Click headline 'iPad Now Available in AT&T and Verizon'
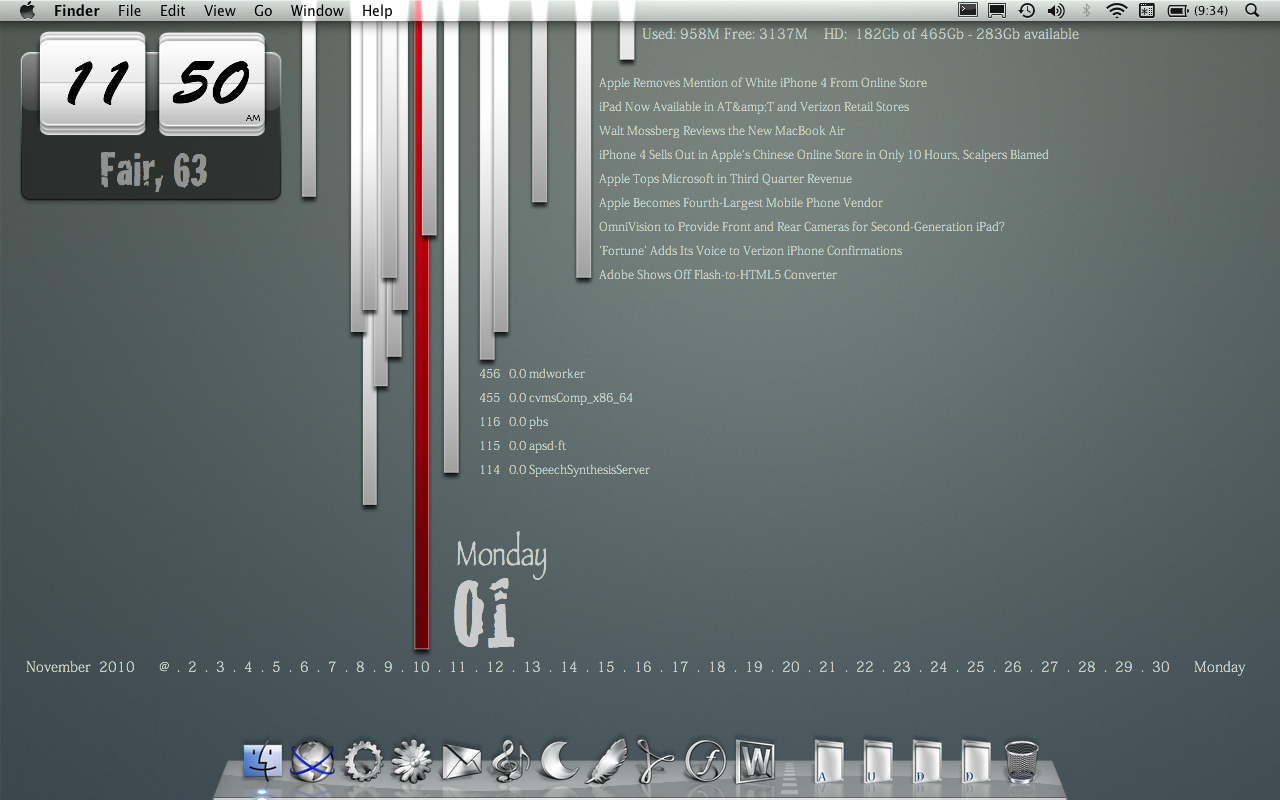 click(754, 107)
